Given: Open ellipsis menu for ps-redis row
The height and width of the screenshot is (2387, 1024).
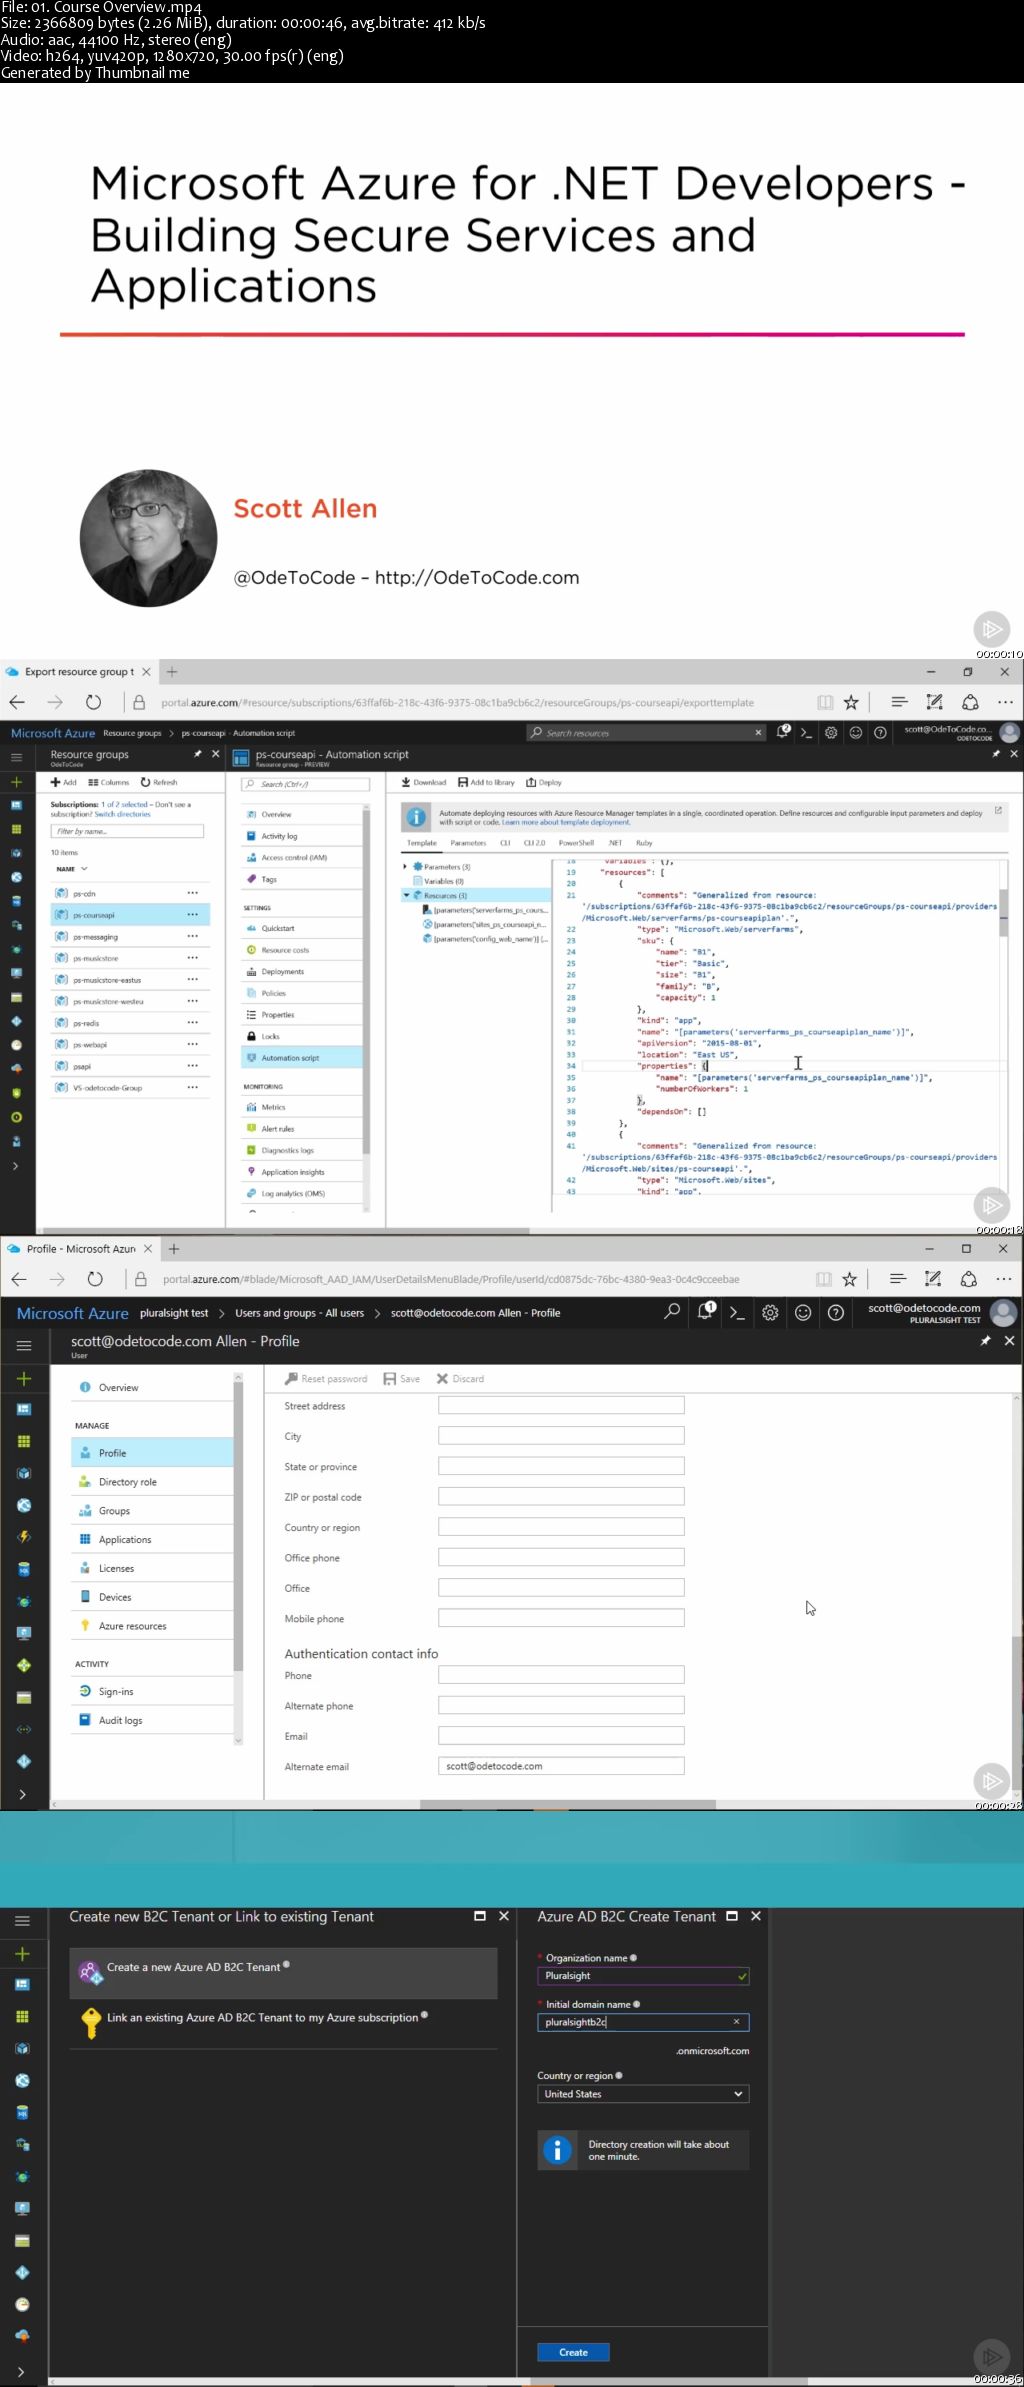Looking at the screenshot, I should click(193, 1023).
